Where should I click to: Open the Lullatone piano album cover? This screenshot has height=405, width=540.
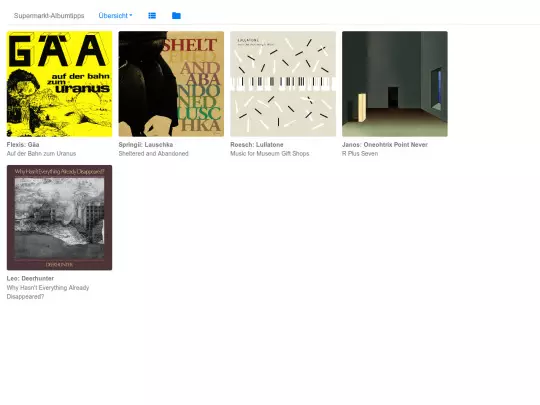tap(283, 84)
